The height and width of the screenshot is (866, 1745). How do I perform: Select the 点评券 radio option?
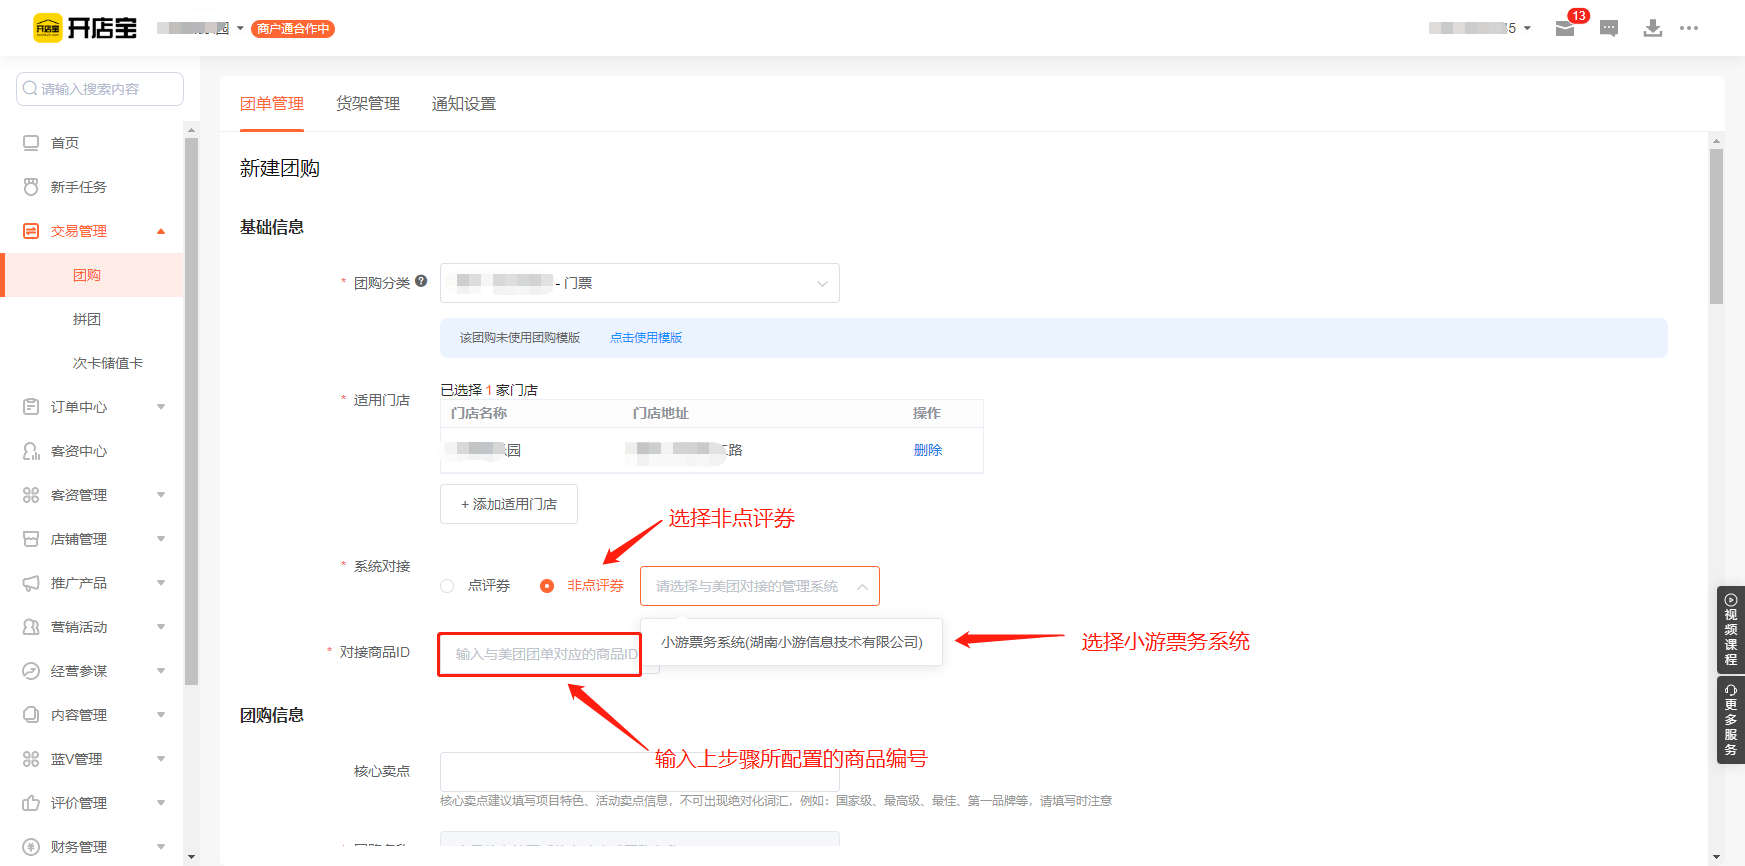coord(448,586)
